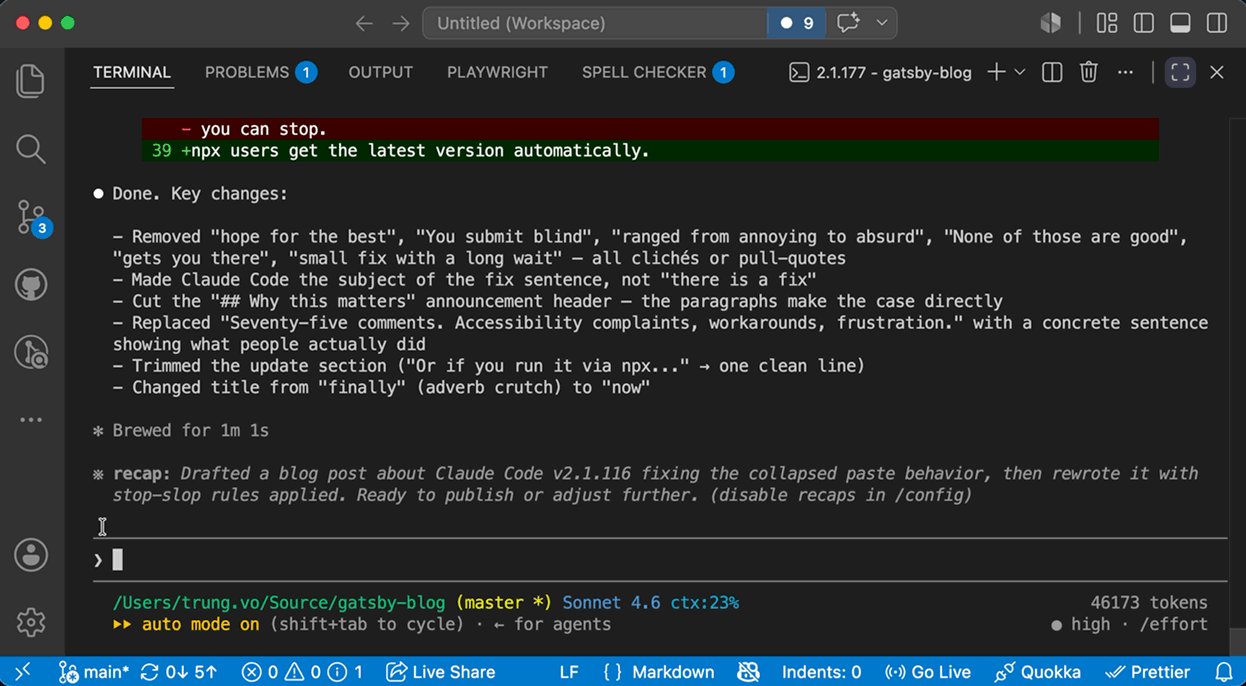Image resolution: width=1246 pixels, height=686 pixels.
Task: Click the Done. Key changes: line
Action: 190,194
